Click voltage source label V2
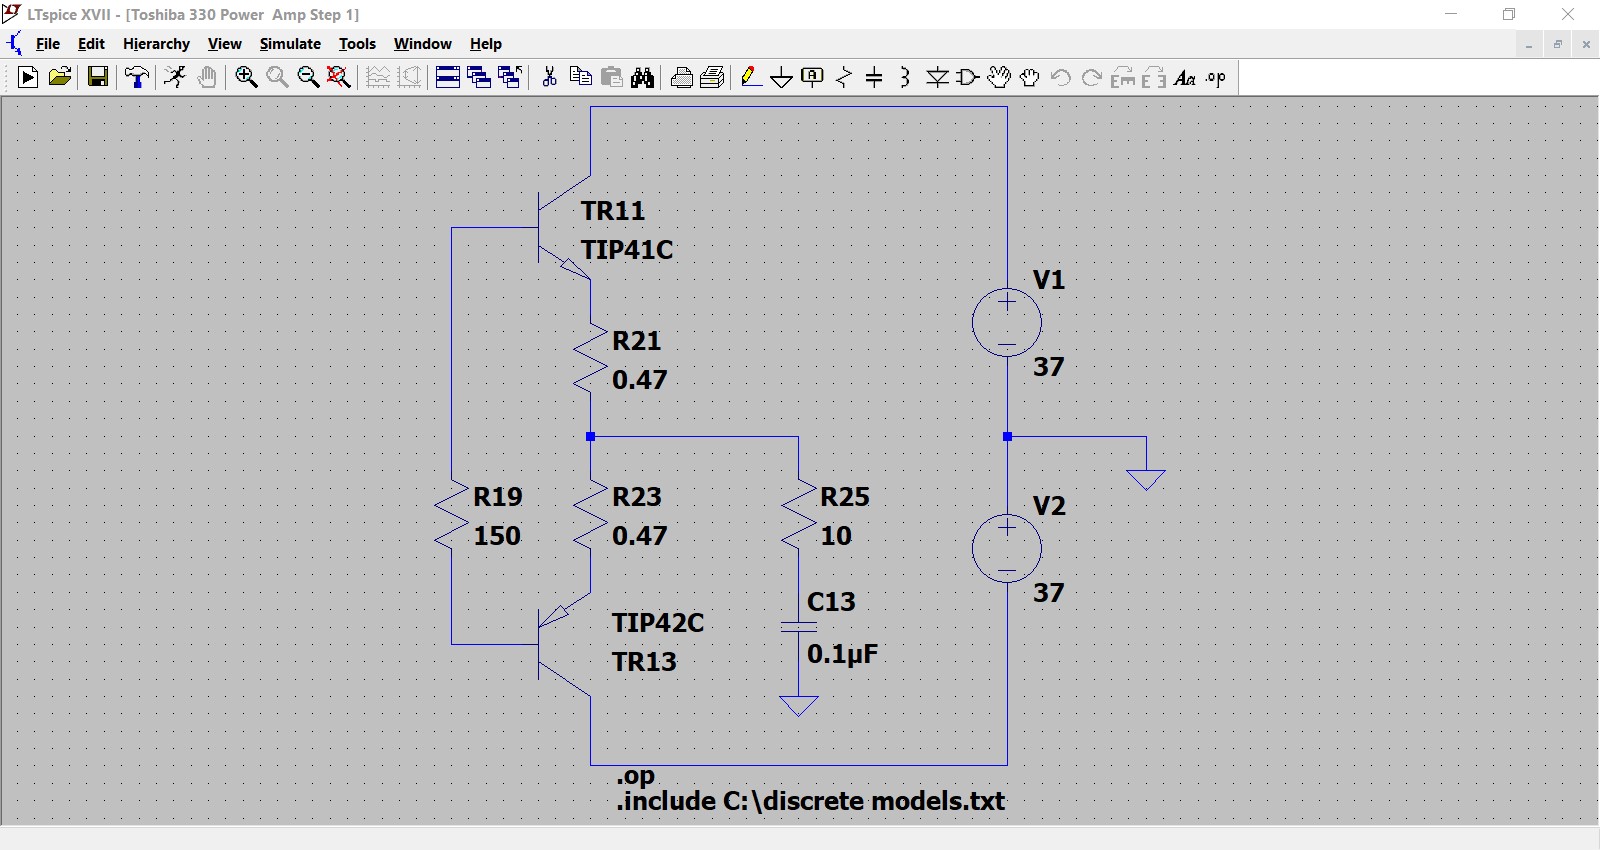1600x850 pixels. tap(1049, 506)
